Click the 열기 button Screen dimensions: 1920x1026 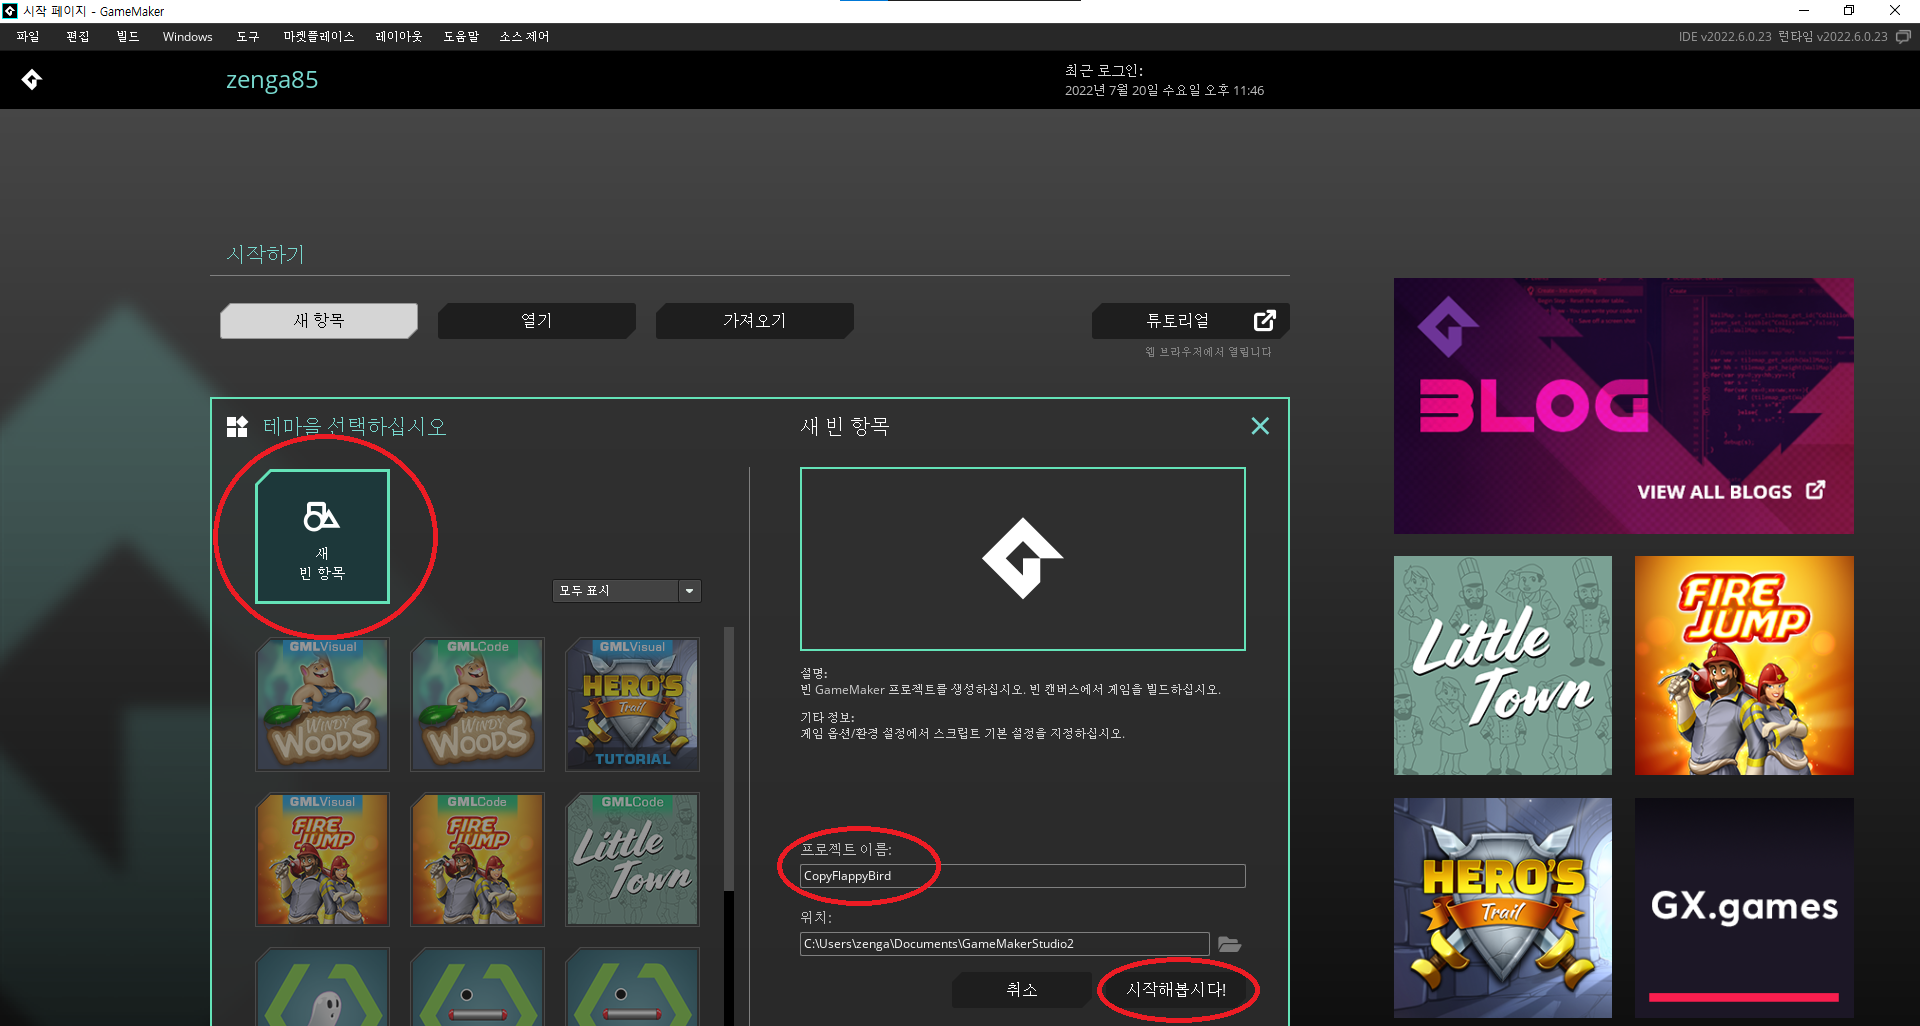tap(537, 321)
